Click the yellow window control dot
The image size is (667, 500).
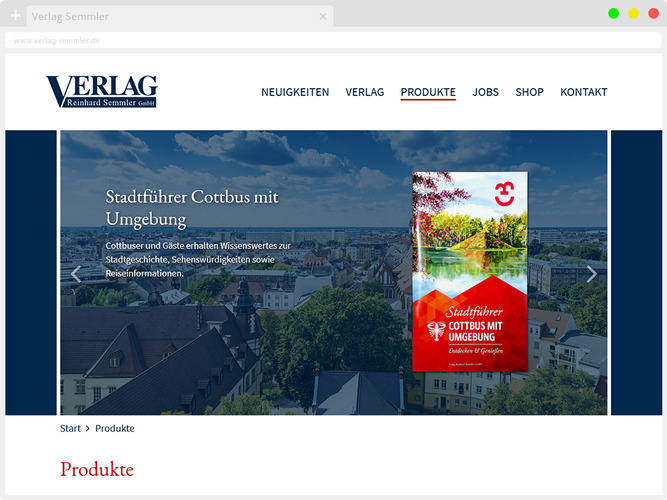point(633,14)
